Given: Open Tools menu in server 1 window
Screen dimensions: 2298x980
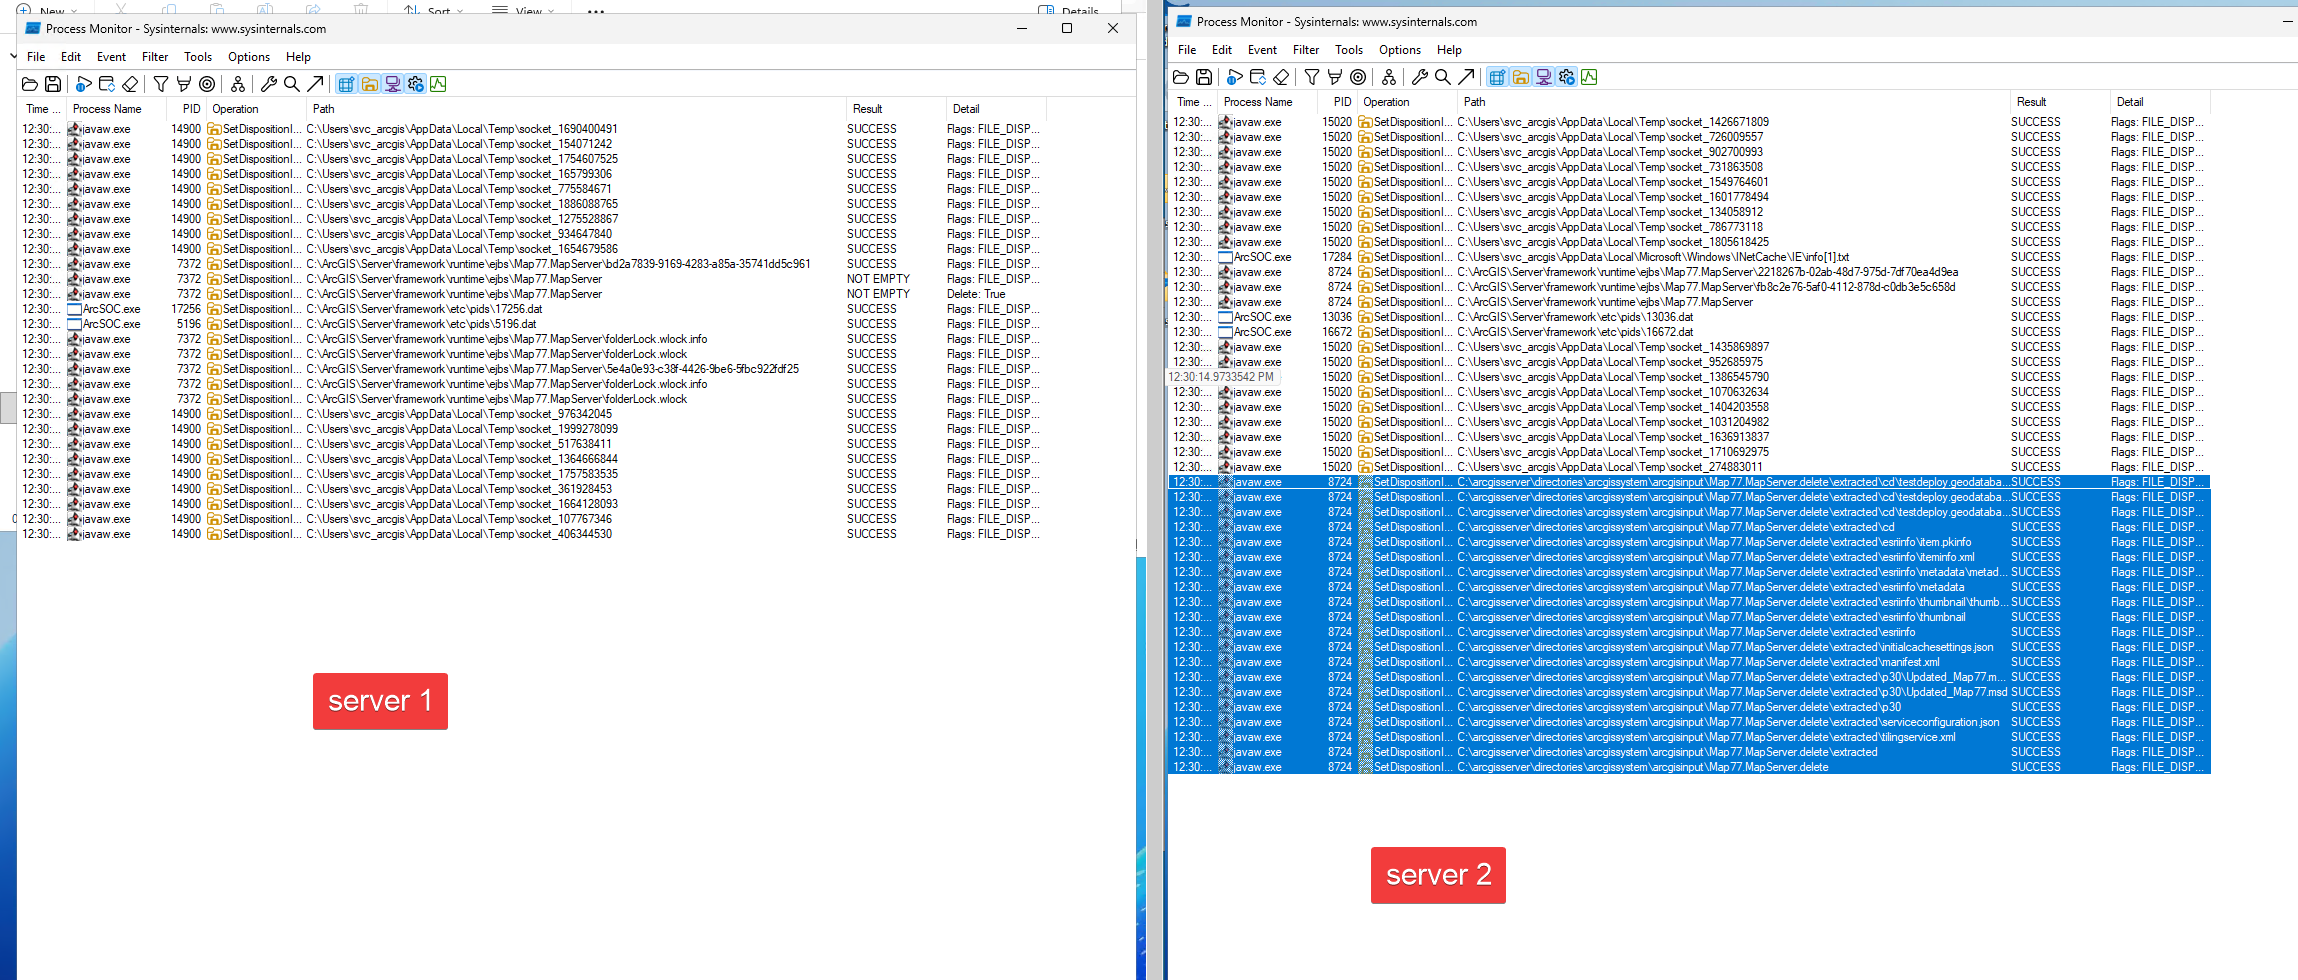Looking at the screenshot, I should [x=198, y=57].
